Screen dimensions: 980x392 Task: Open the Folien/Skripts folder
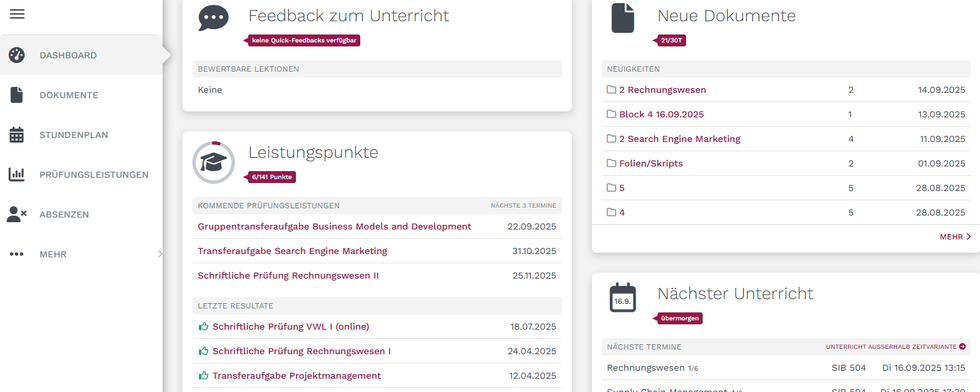click(x=651, y=164)
